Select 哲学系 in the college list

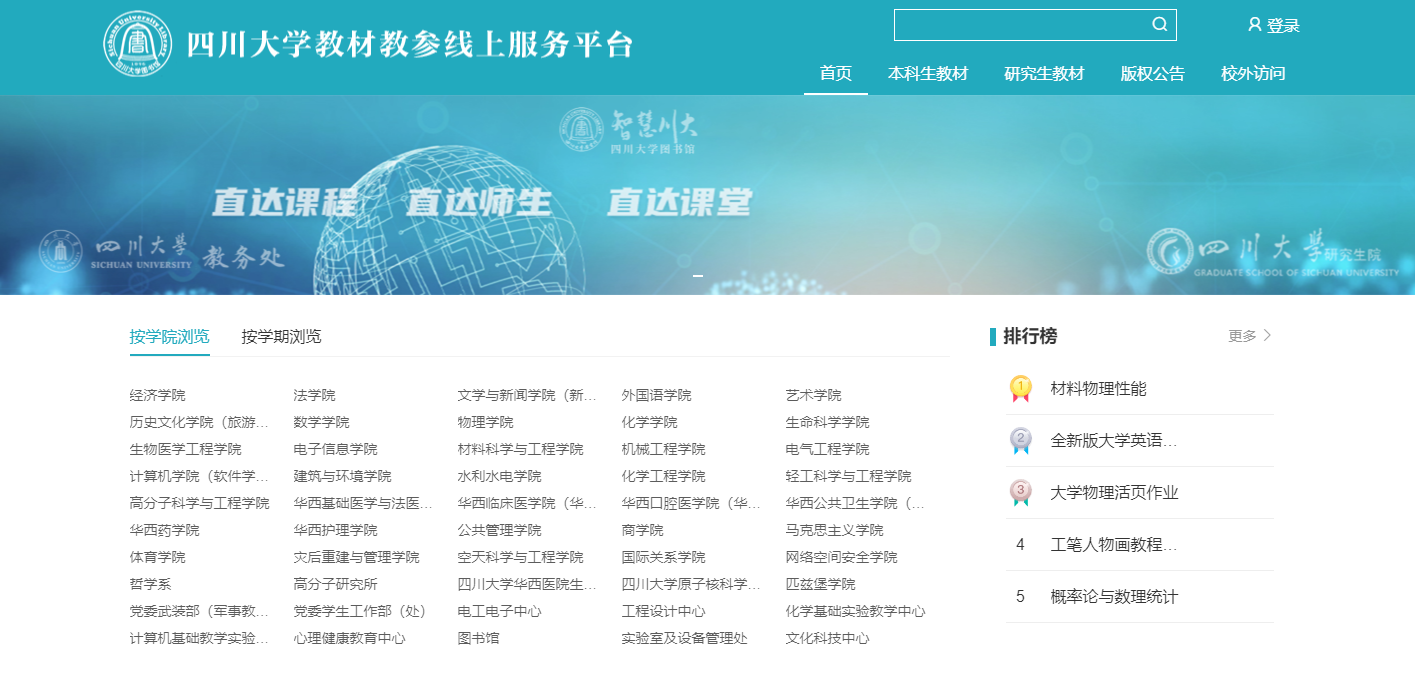pyautogui.click(x=151, y=585)
